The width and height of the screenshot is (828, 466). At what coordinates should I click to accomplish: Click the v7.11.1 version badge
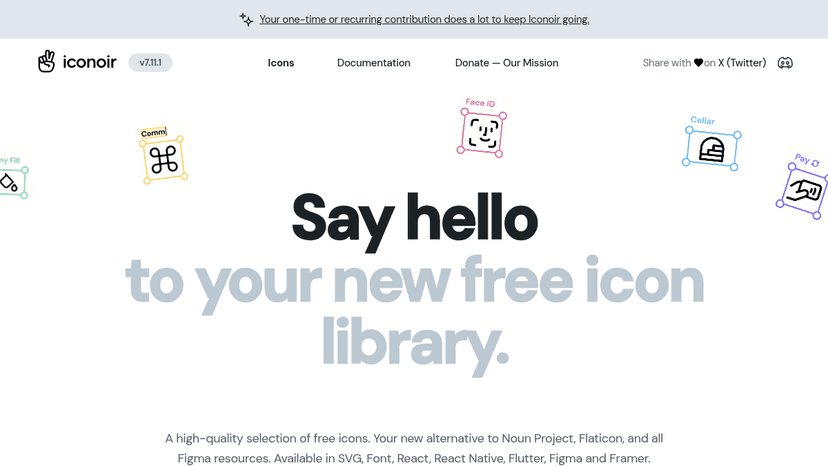(x=150, y=62)
